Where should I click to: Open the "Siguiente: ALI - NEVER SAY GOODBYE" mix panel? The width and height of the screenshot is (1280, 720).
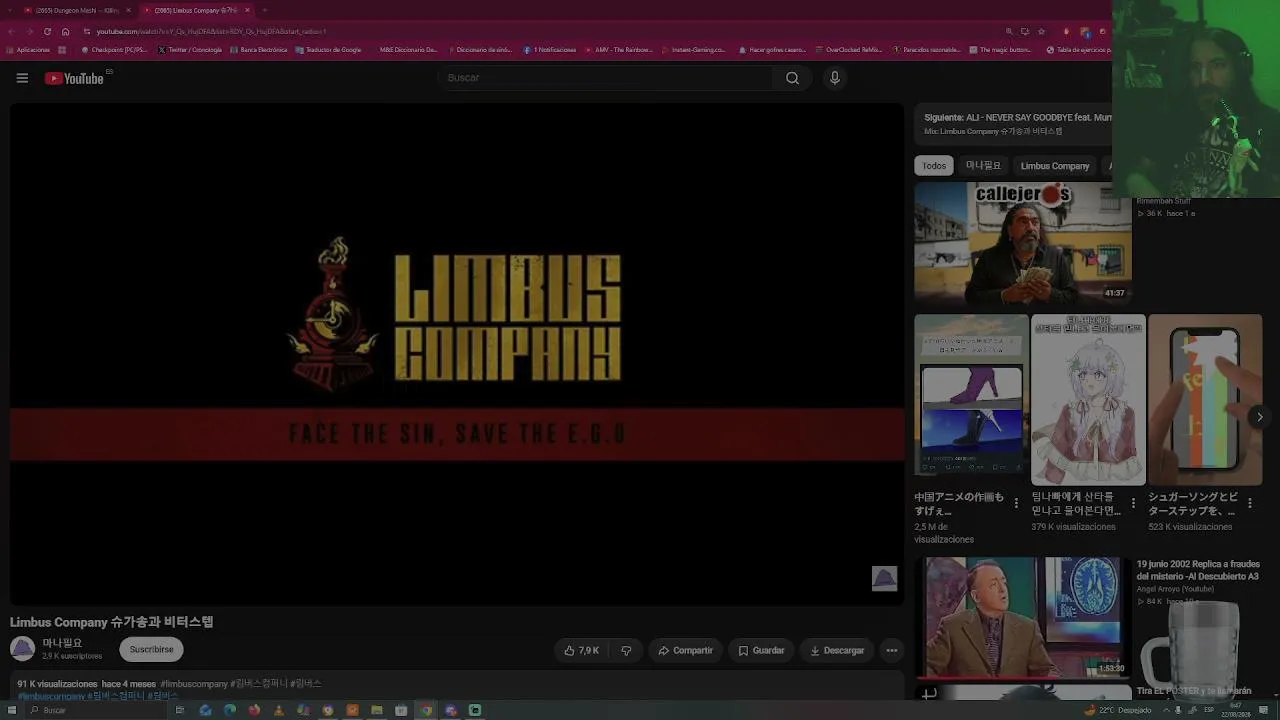pos(1013,124)
